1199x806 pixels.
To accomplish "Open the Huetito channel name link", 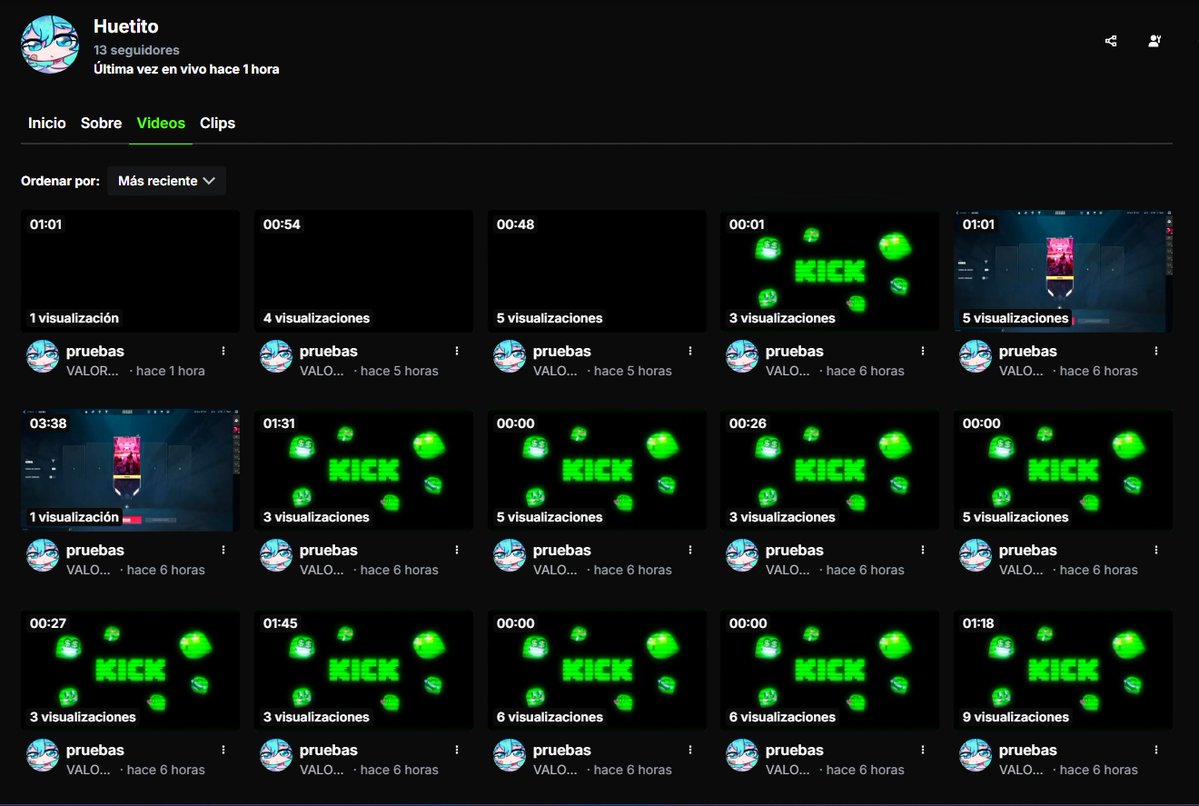I will tap(126, 26).
